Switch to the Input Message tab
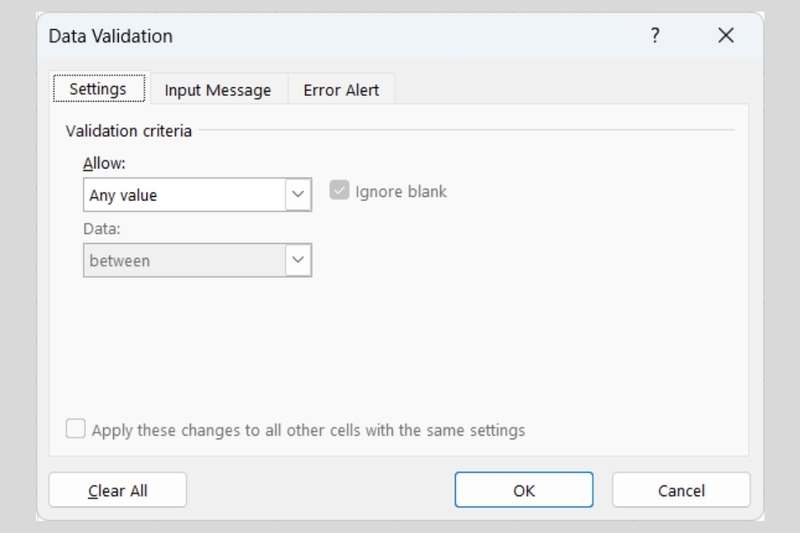 tap(218, 90)
